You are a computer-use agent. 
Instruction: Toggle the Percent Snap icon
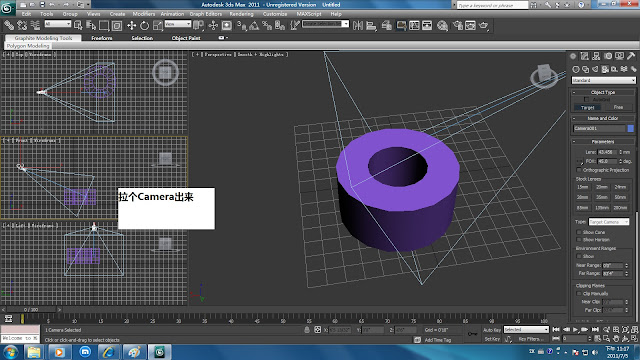click(267, 26)
